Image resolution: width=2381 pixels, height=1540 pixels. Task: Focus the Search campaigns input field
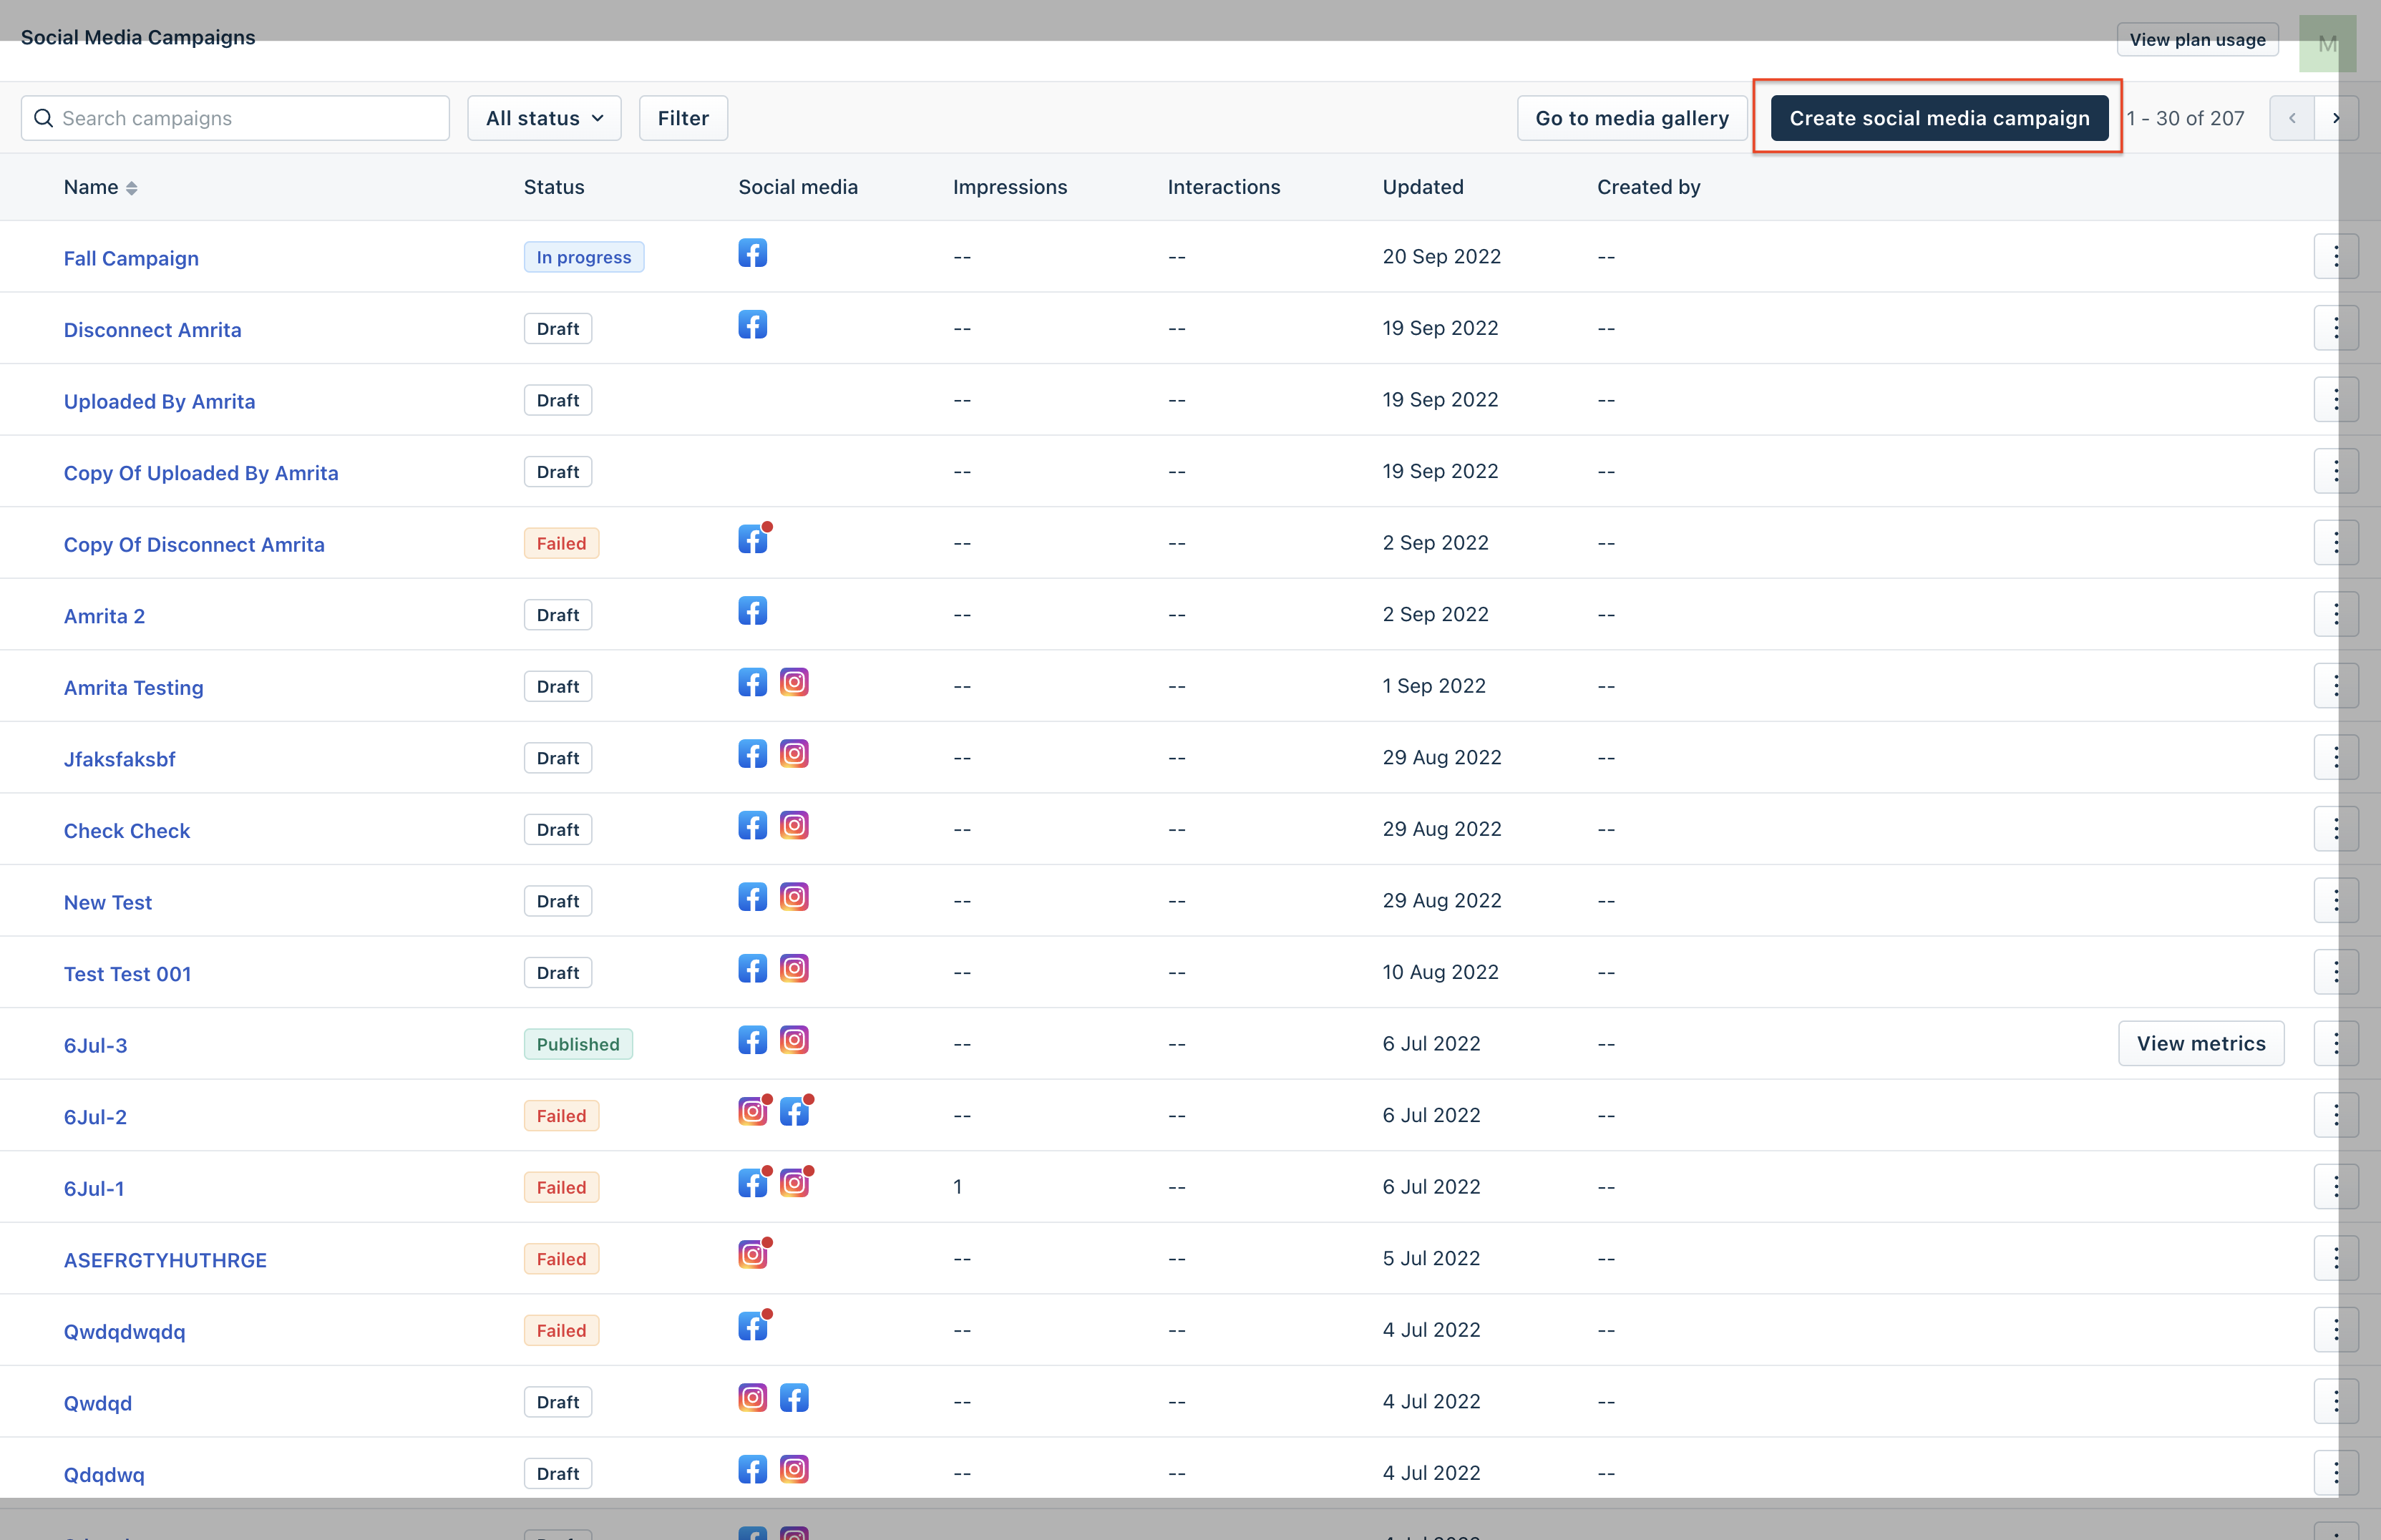[250, 119]
